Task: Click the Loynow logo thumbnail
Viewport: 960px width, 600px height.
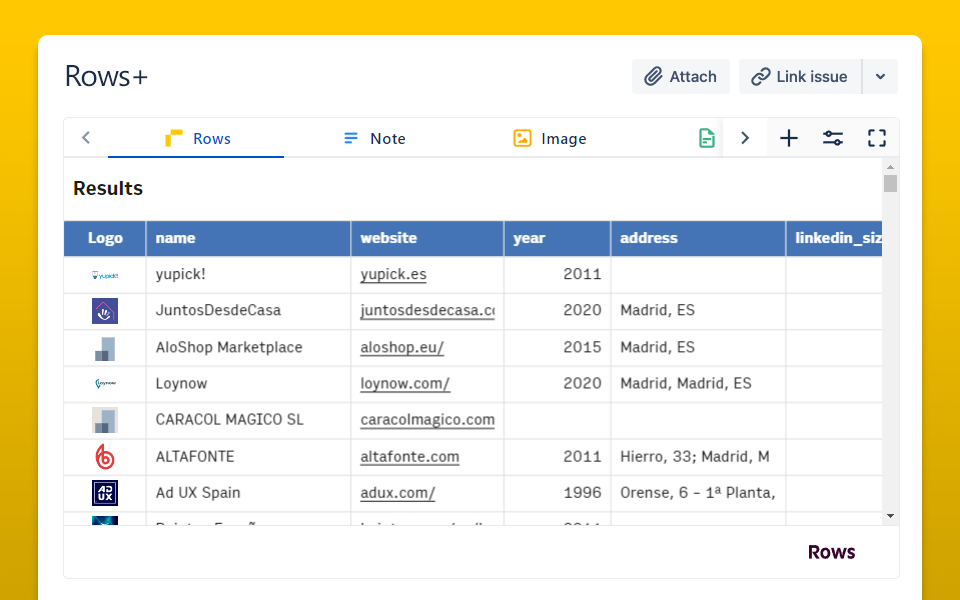Action: (x=105, y=383)
